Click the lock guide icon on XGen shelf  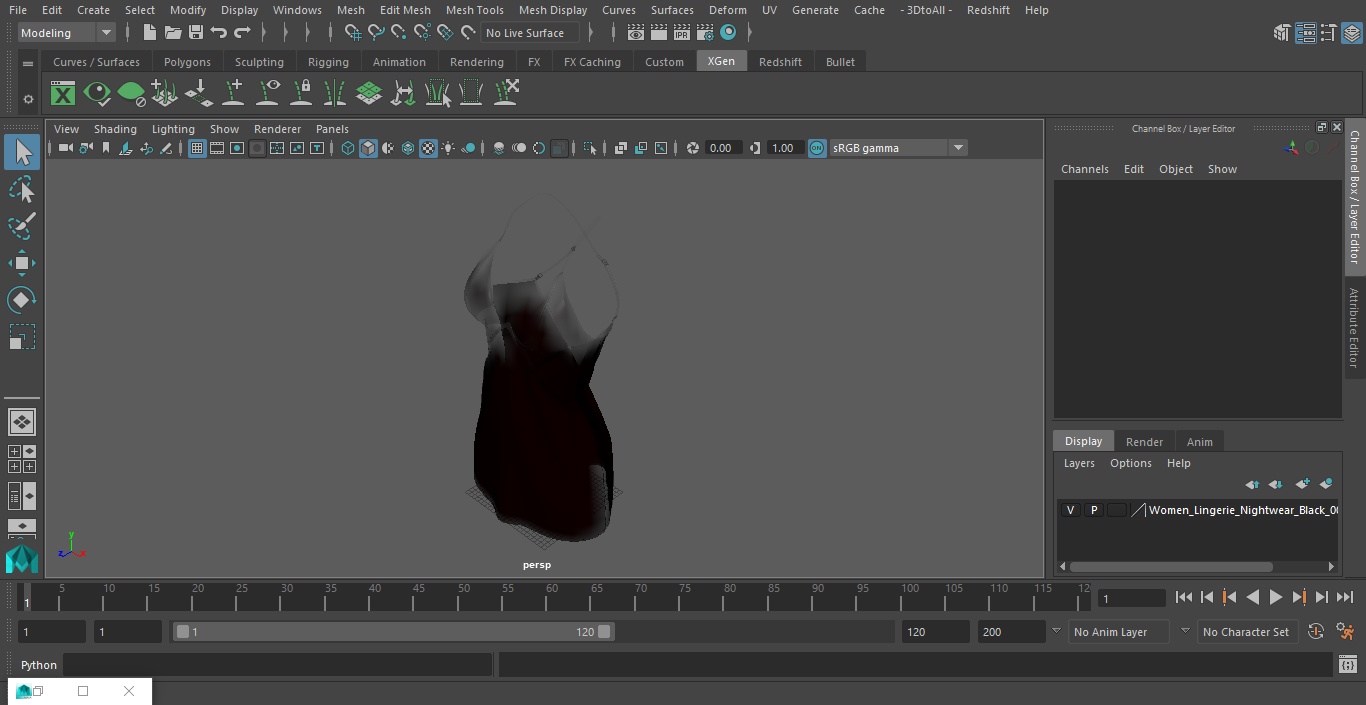click(302, 93)
